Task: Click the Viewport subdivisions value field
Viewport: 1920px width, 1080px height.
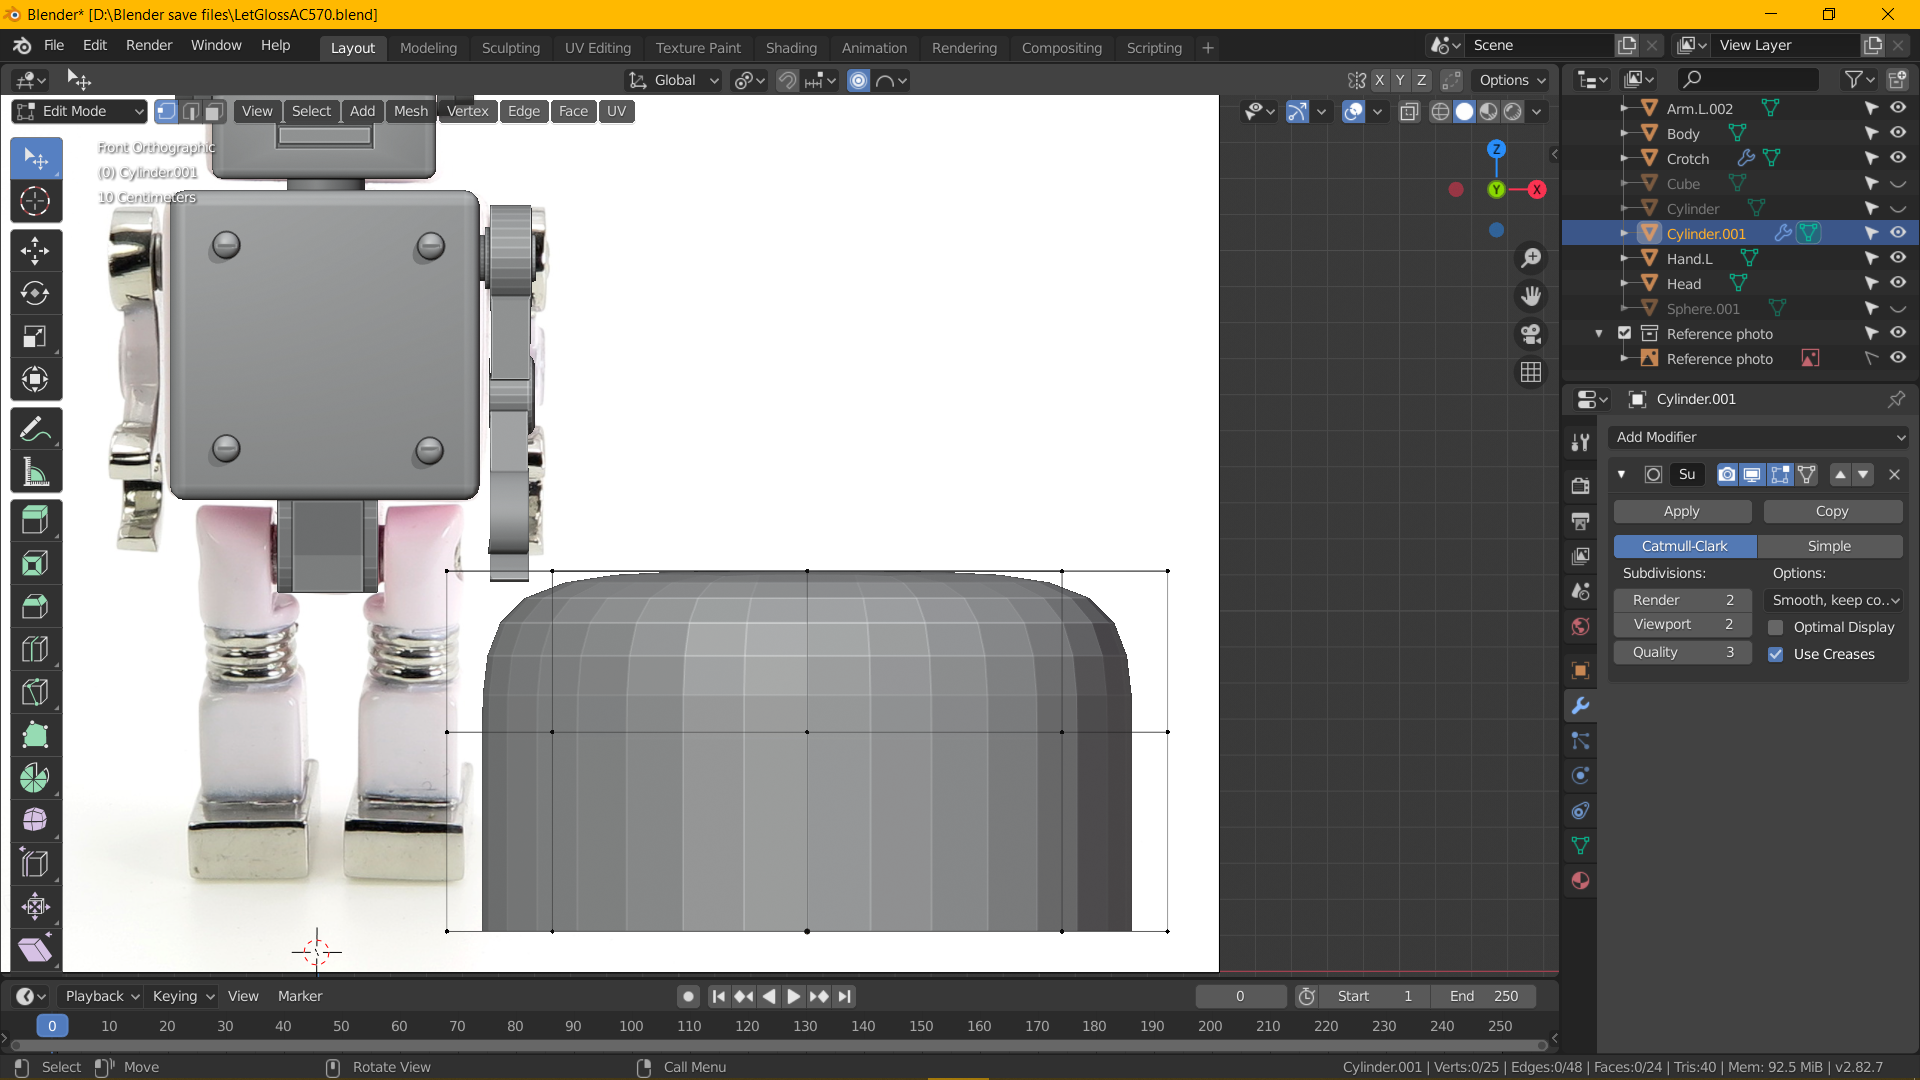Action: pyautogui.click(x=1682, y=624)
